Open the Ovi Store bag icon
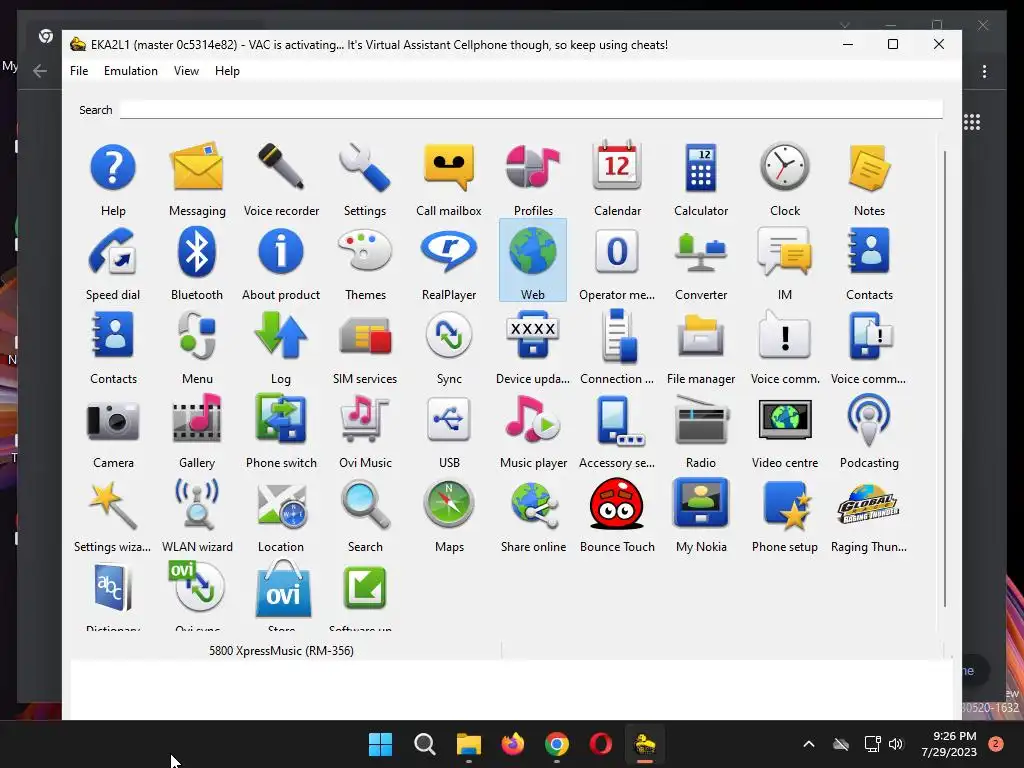This screenshot has width=1024, height=768. click(282, 589)
